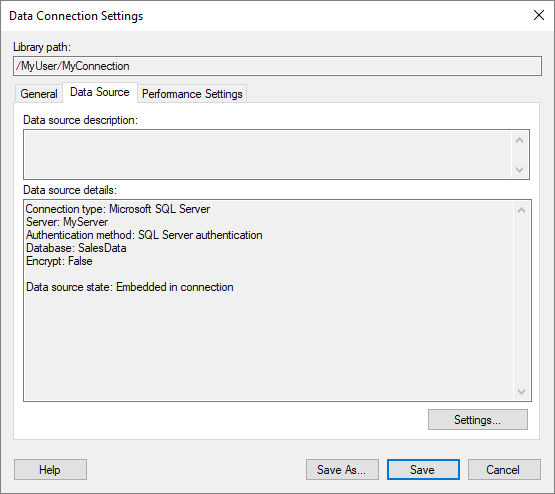Click the Save button

click(x=423, y=470)
